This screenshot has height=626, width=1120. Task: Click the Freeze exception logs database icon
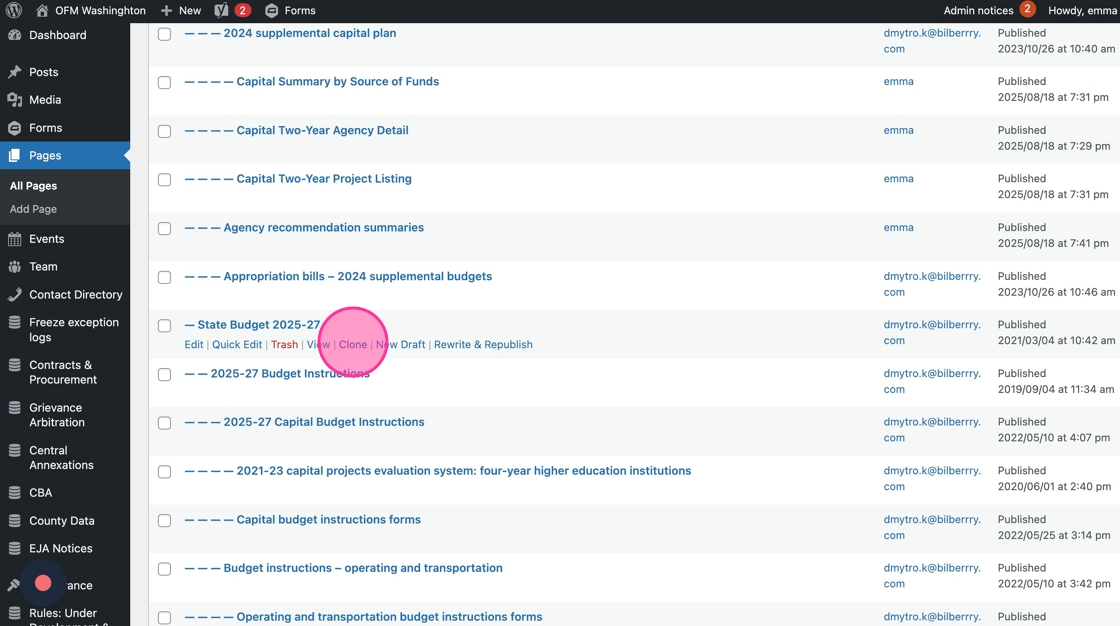(x=14, y=322)
